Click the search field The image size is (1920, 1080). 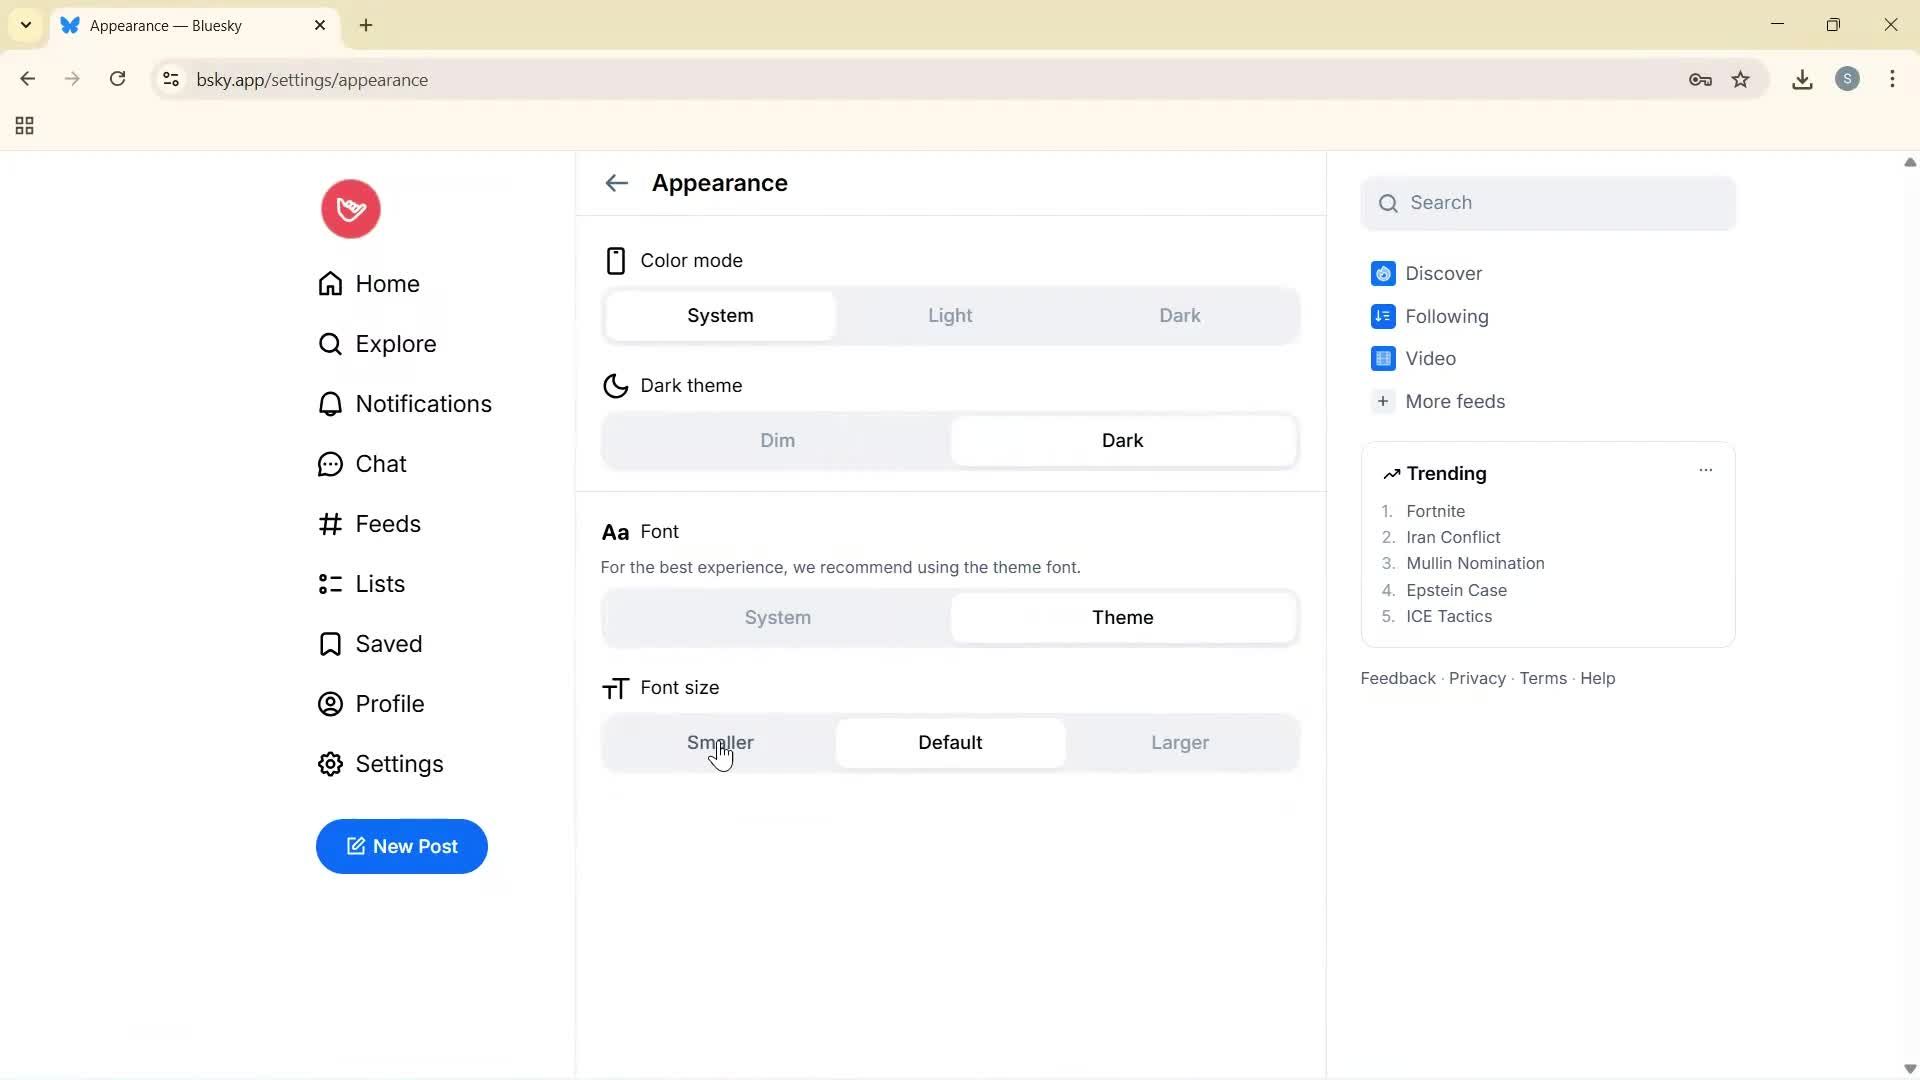(x=1549, y=203)
